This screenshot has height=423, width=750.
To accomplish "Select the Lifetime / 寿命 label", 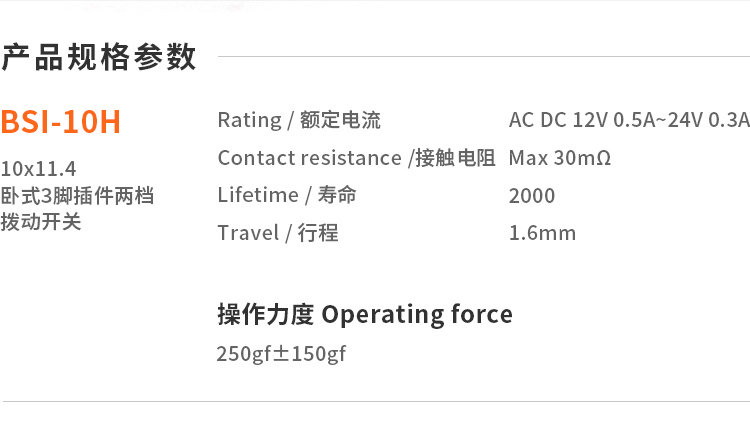I will coord(287,195).
